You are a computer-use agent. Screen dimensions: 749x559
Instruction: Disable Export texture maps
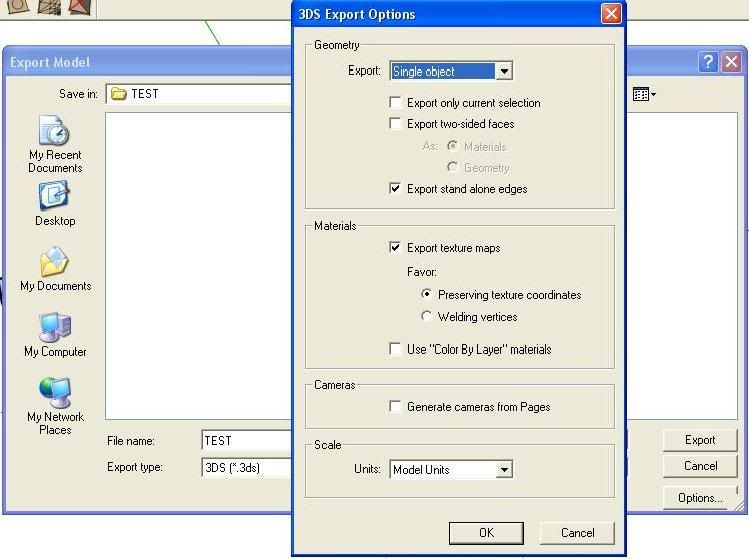[x=395, y=247]
